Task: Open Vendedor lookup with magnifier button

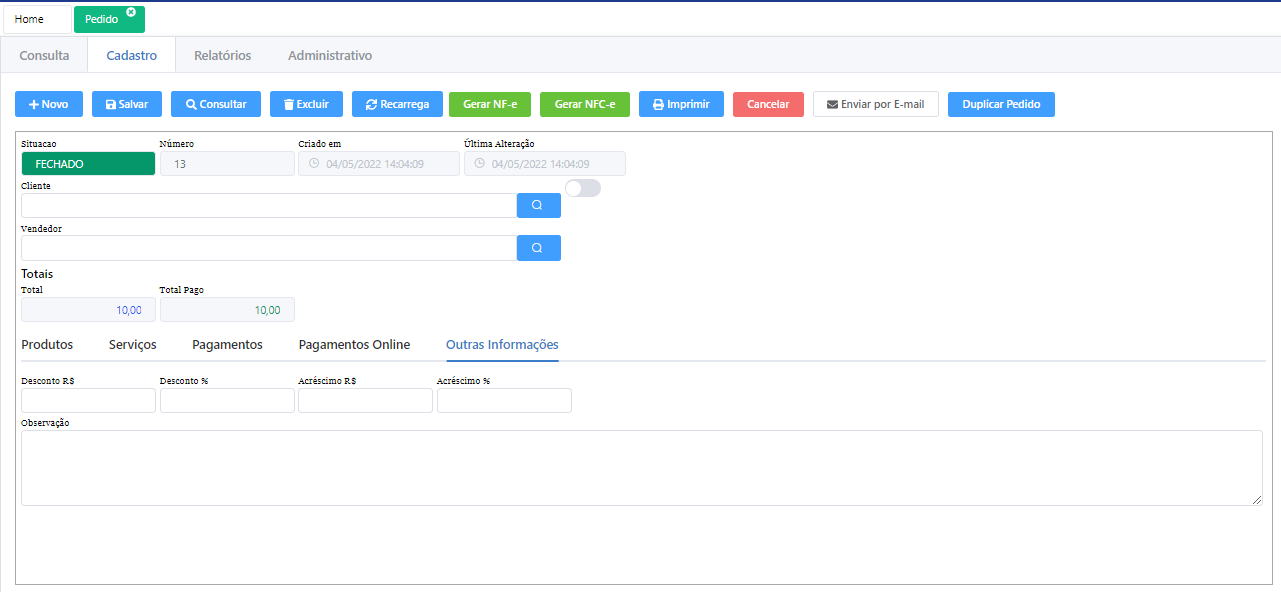Action: click(538, 248)
